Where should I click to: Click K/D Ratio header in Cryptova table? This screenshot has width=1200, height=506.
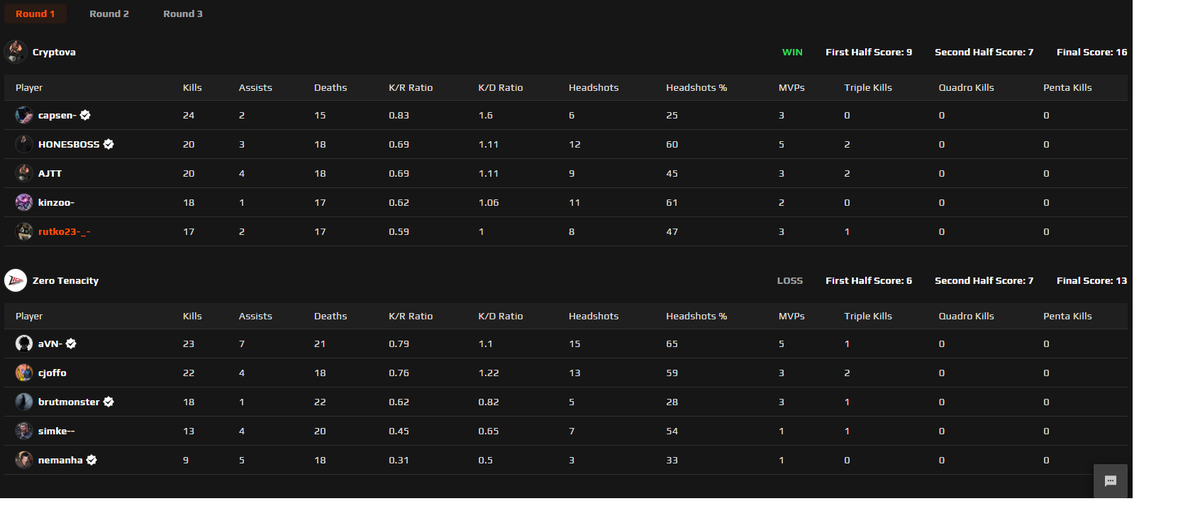point(501,88)
